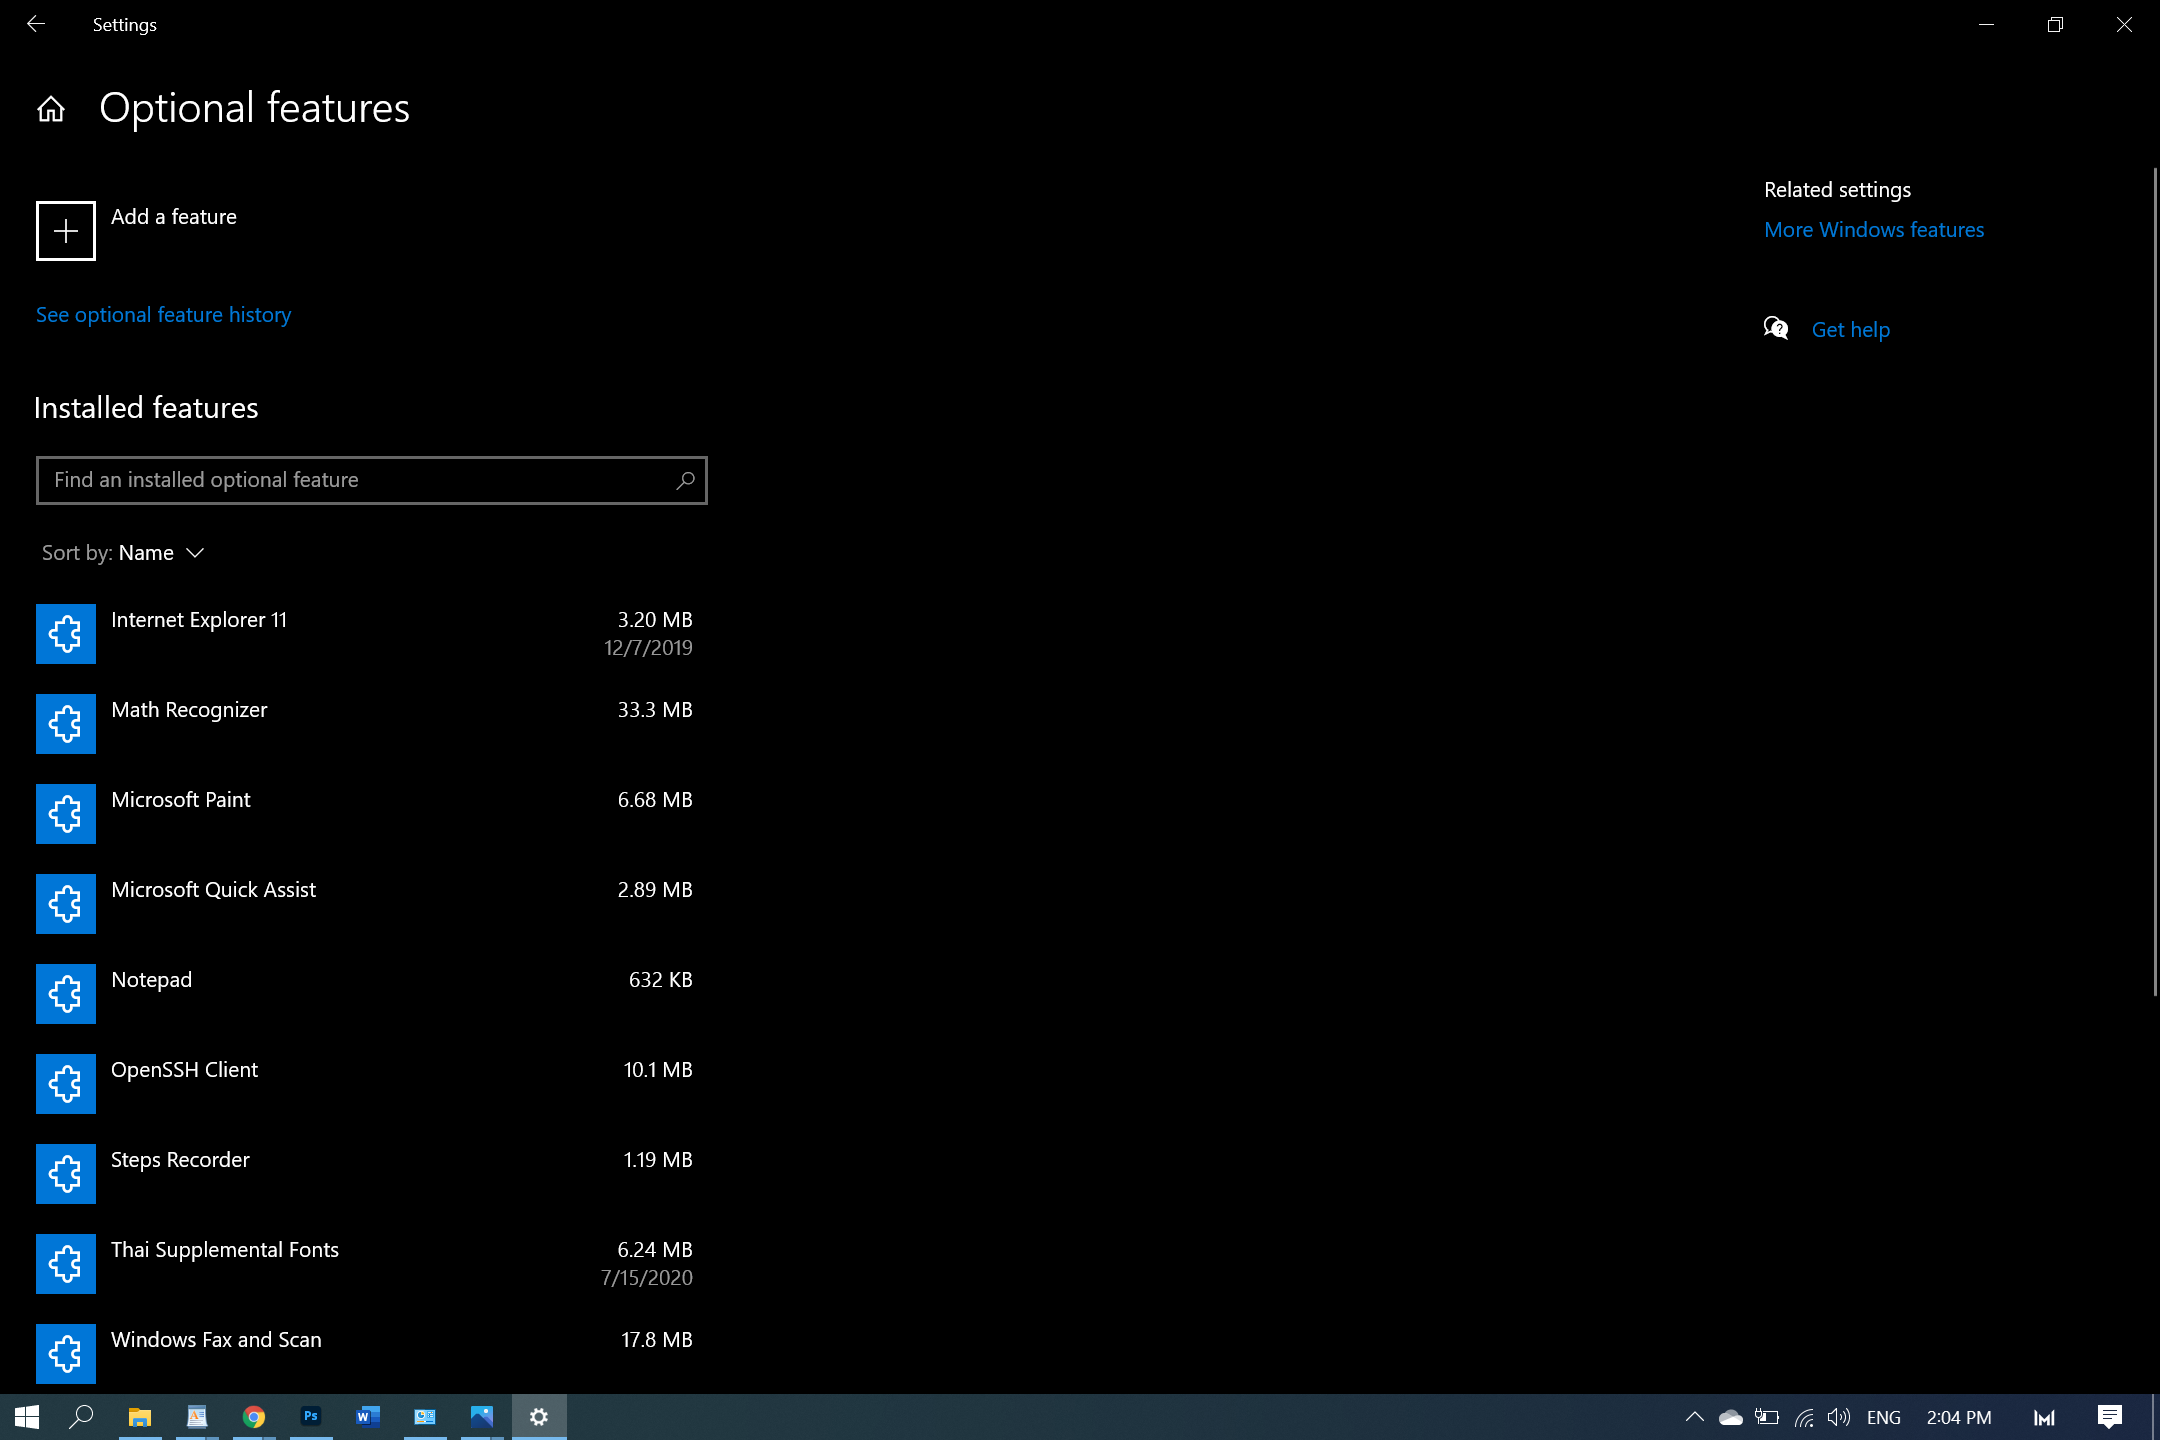Switch to Photoshop in the taskbar
The width and height of the screenshot is (2160, 1440).
pos(311,1417)
